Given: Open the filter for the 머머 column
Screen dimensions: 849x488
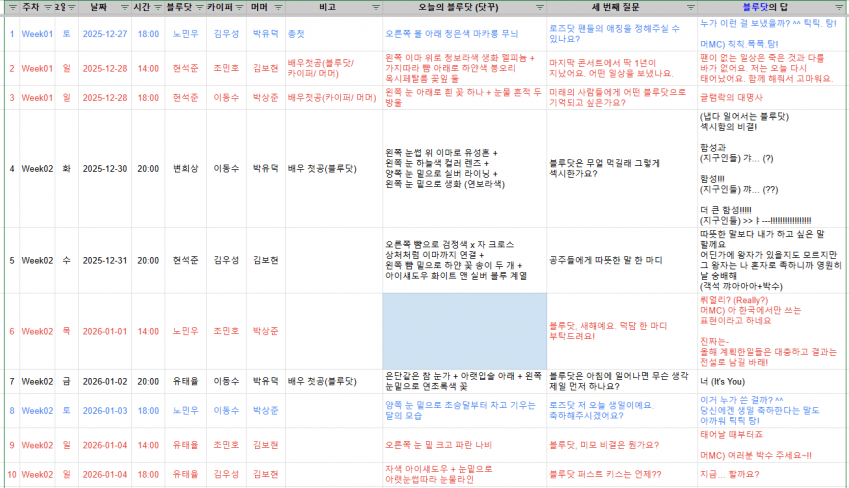Looking at the screenshot, I should (278, 8).
